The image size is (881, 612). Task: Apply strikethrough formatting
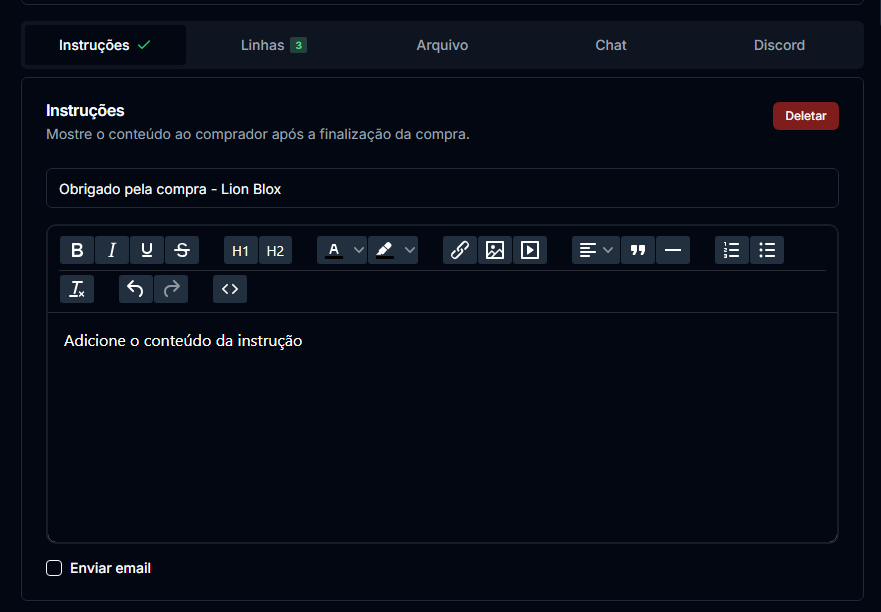coord(181,250)
